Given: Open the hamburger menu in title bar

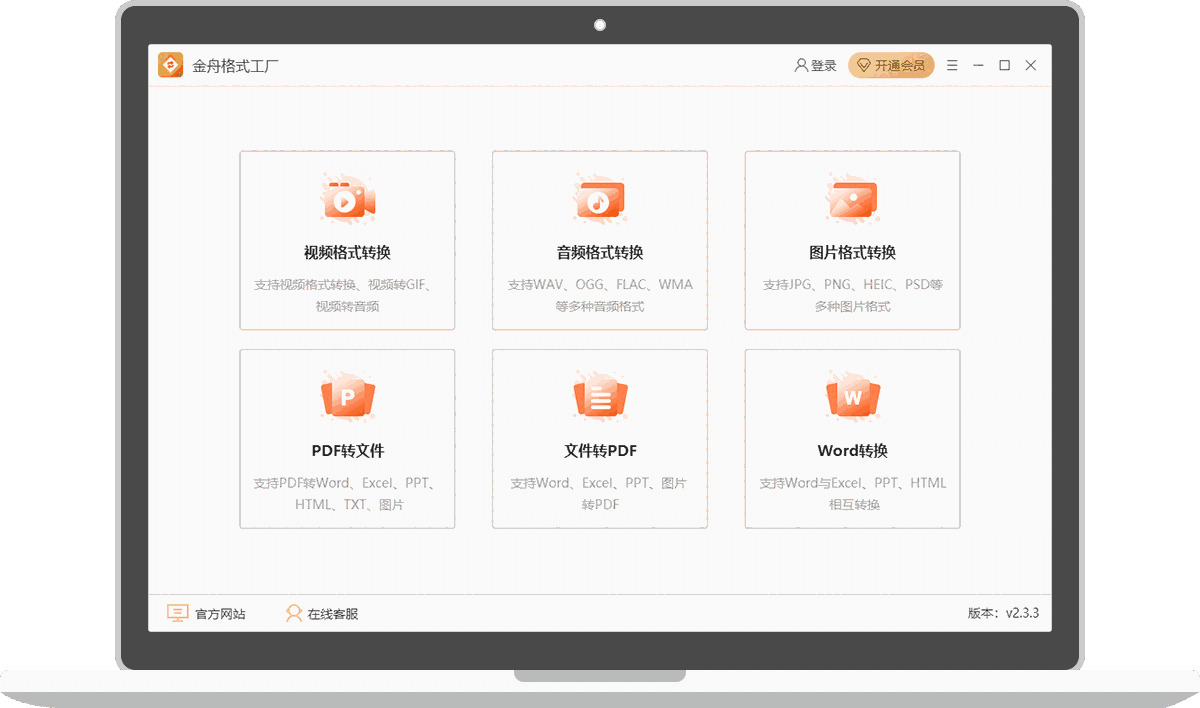Looking at the screenshot, I should point(952,65).
